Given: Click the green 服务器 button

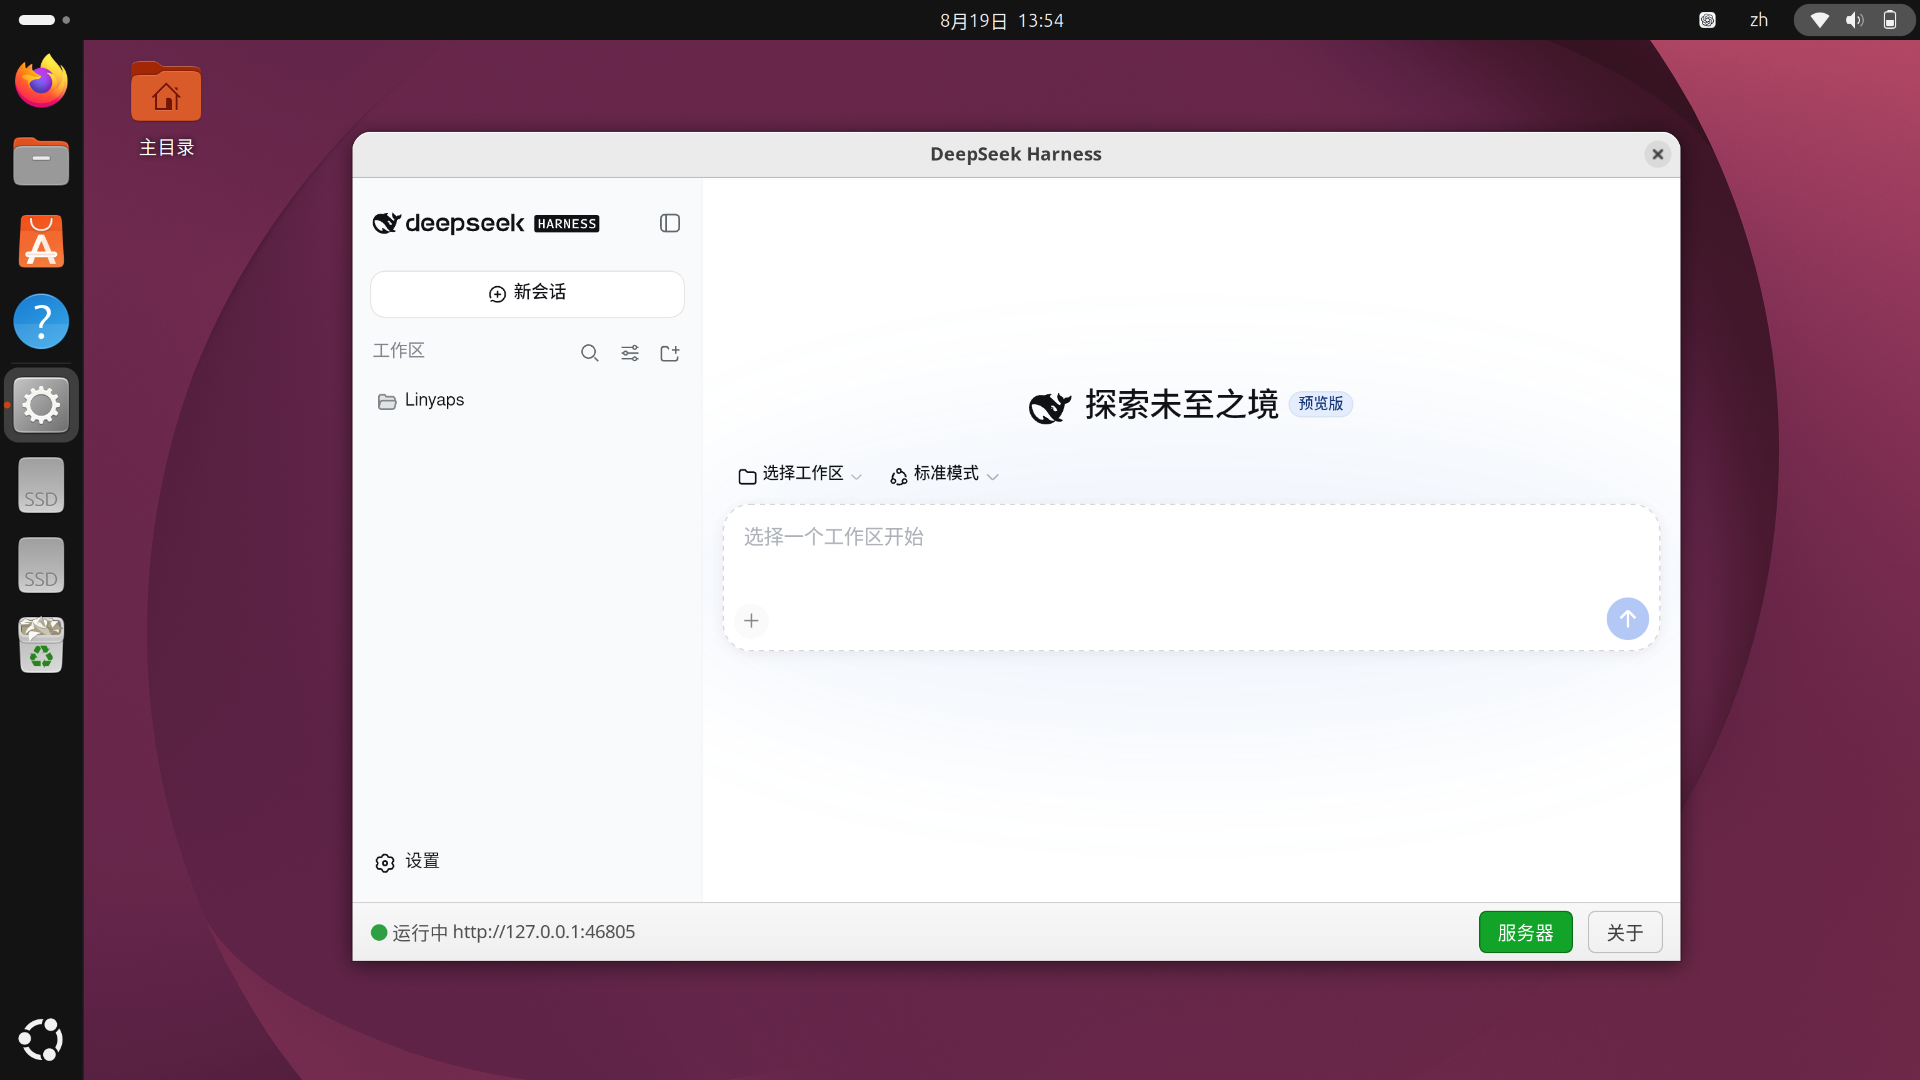Looking at the screenshot, I should [1525, 932].
